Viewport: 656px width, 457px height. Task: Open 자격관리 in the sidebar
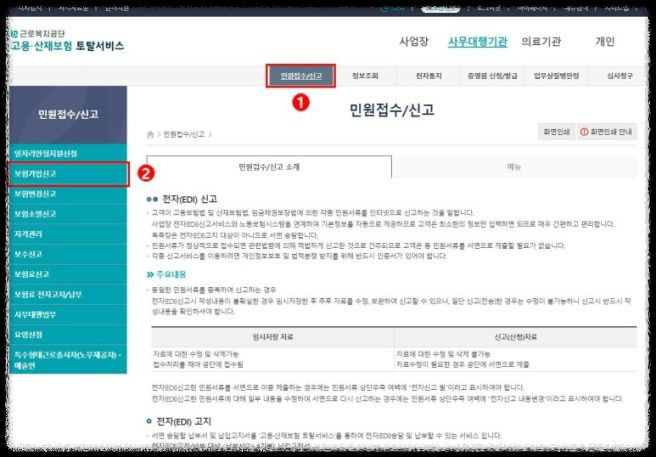point(68,234)
